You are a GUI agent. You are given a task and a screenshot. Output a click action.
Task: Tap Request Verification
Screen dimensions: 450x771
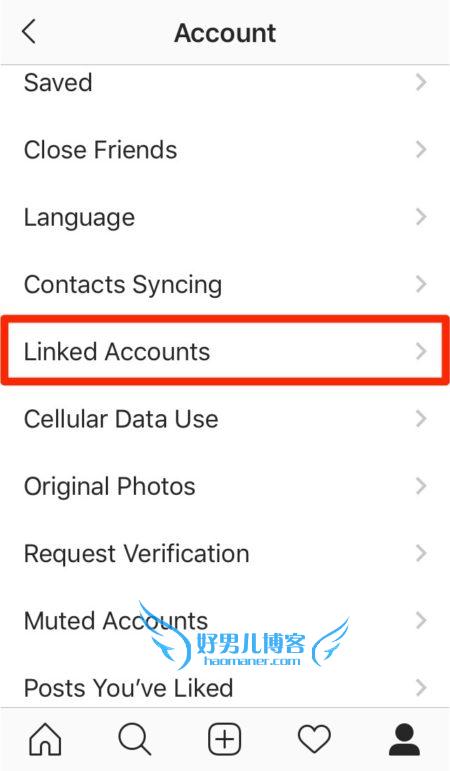click(x=225, y=553)
